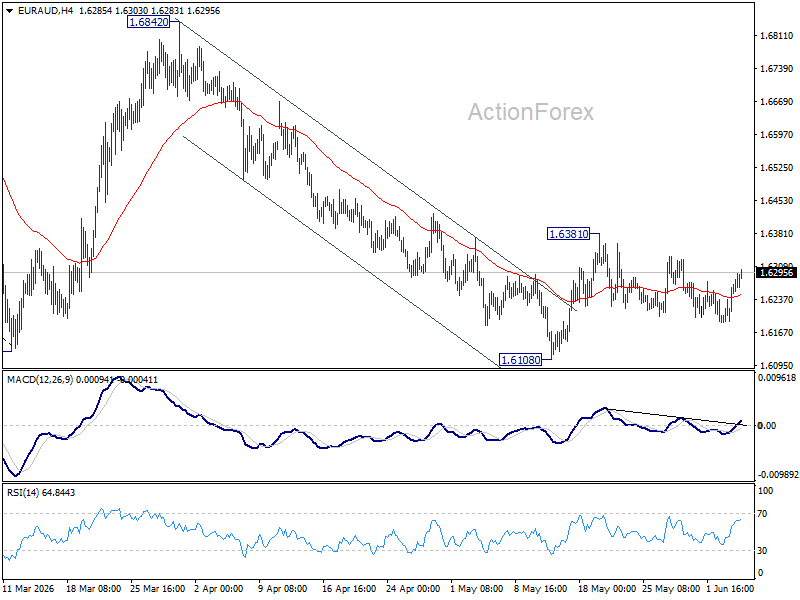
Task: Click the 1.68420 high price label
Action: [148, 22]
